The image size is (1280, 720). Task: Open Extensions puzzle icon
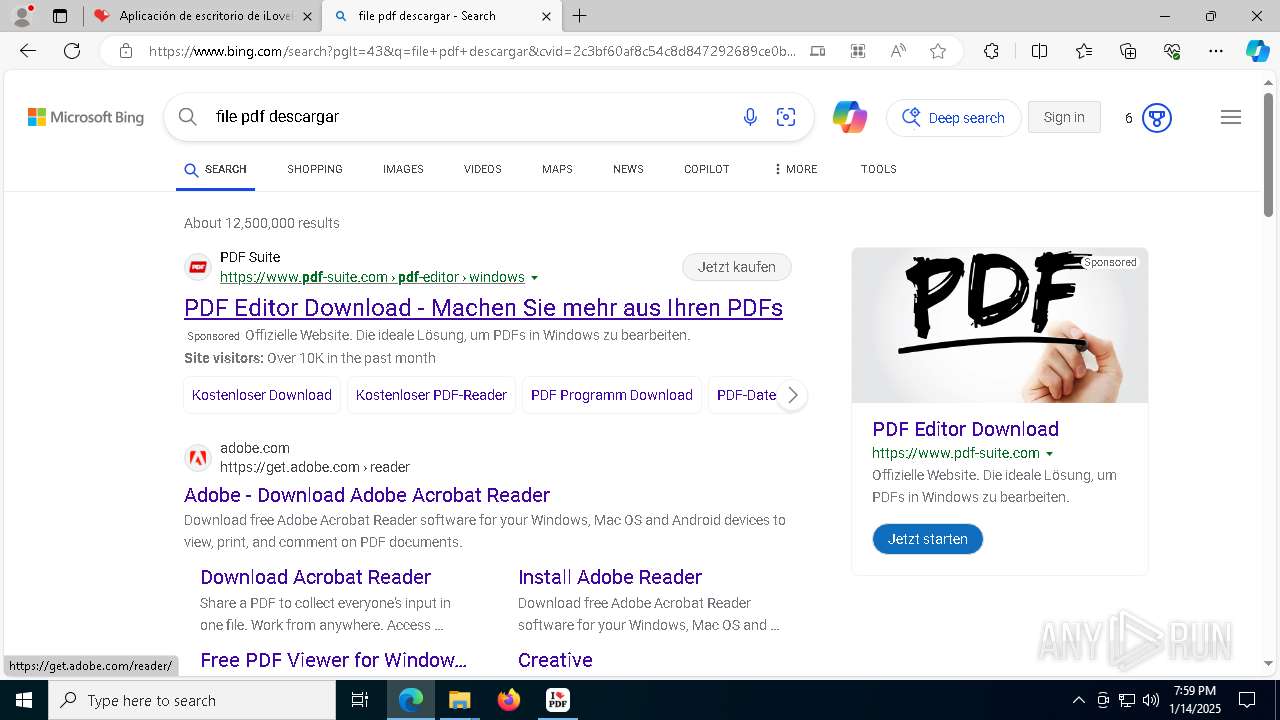click(x=991, y=51)
